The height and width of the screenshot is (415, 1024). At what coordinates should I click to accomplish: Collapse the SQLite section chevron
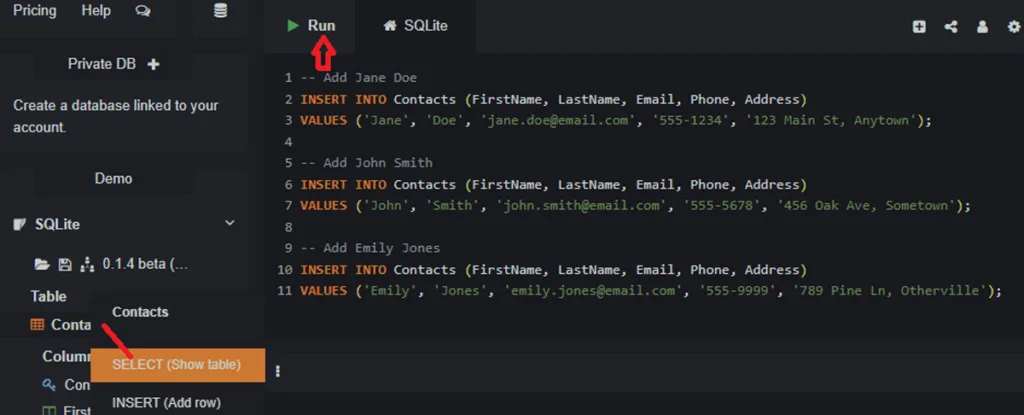click(229, 224)
